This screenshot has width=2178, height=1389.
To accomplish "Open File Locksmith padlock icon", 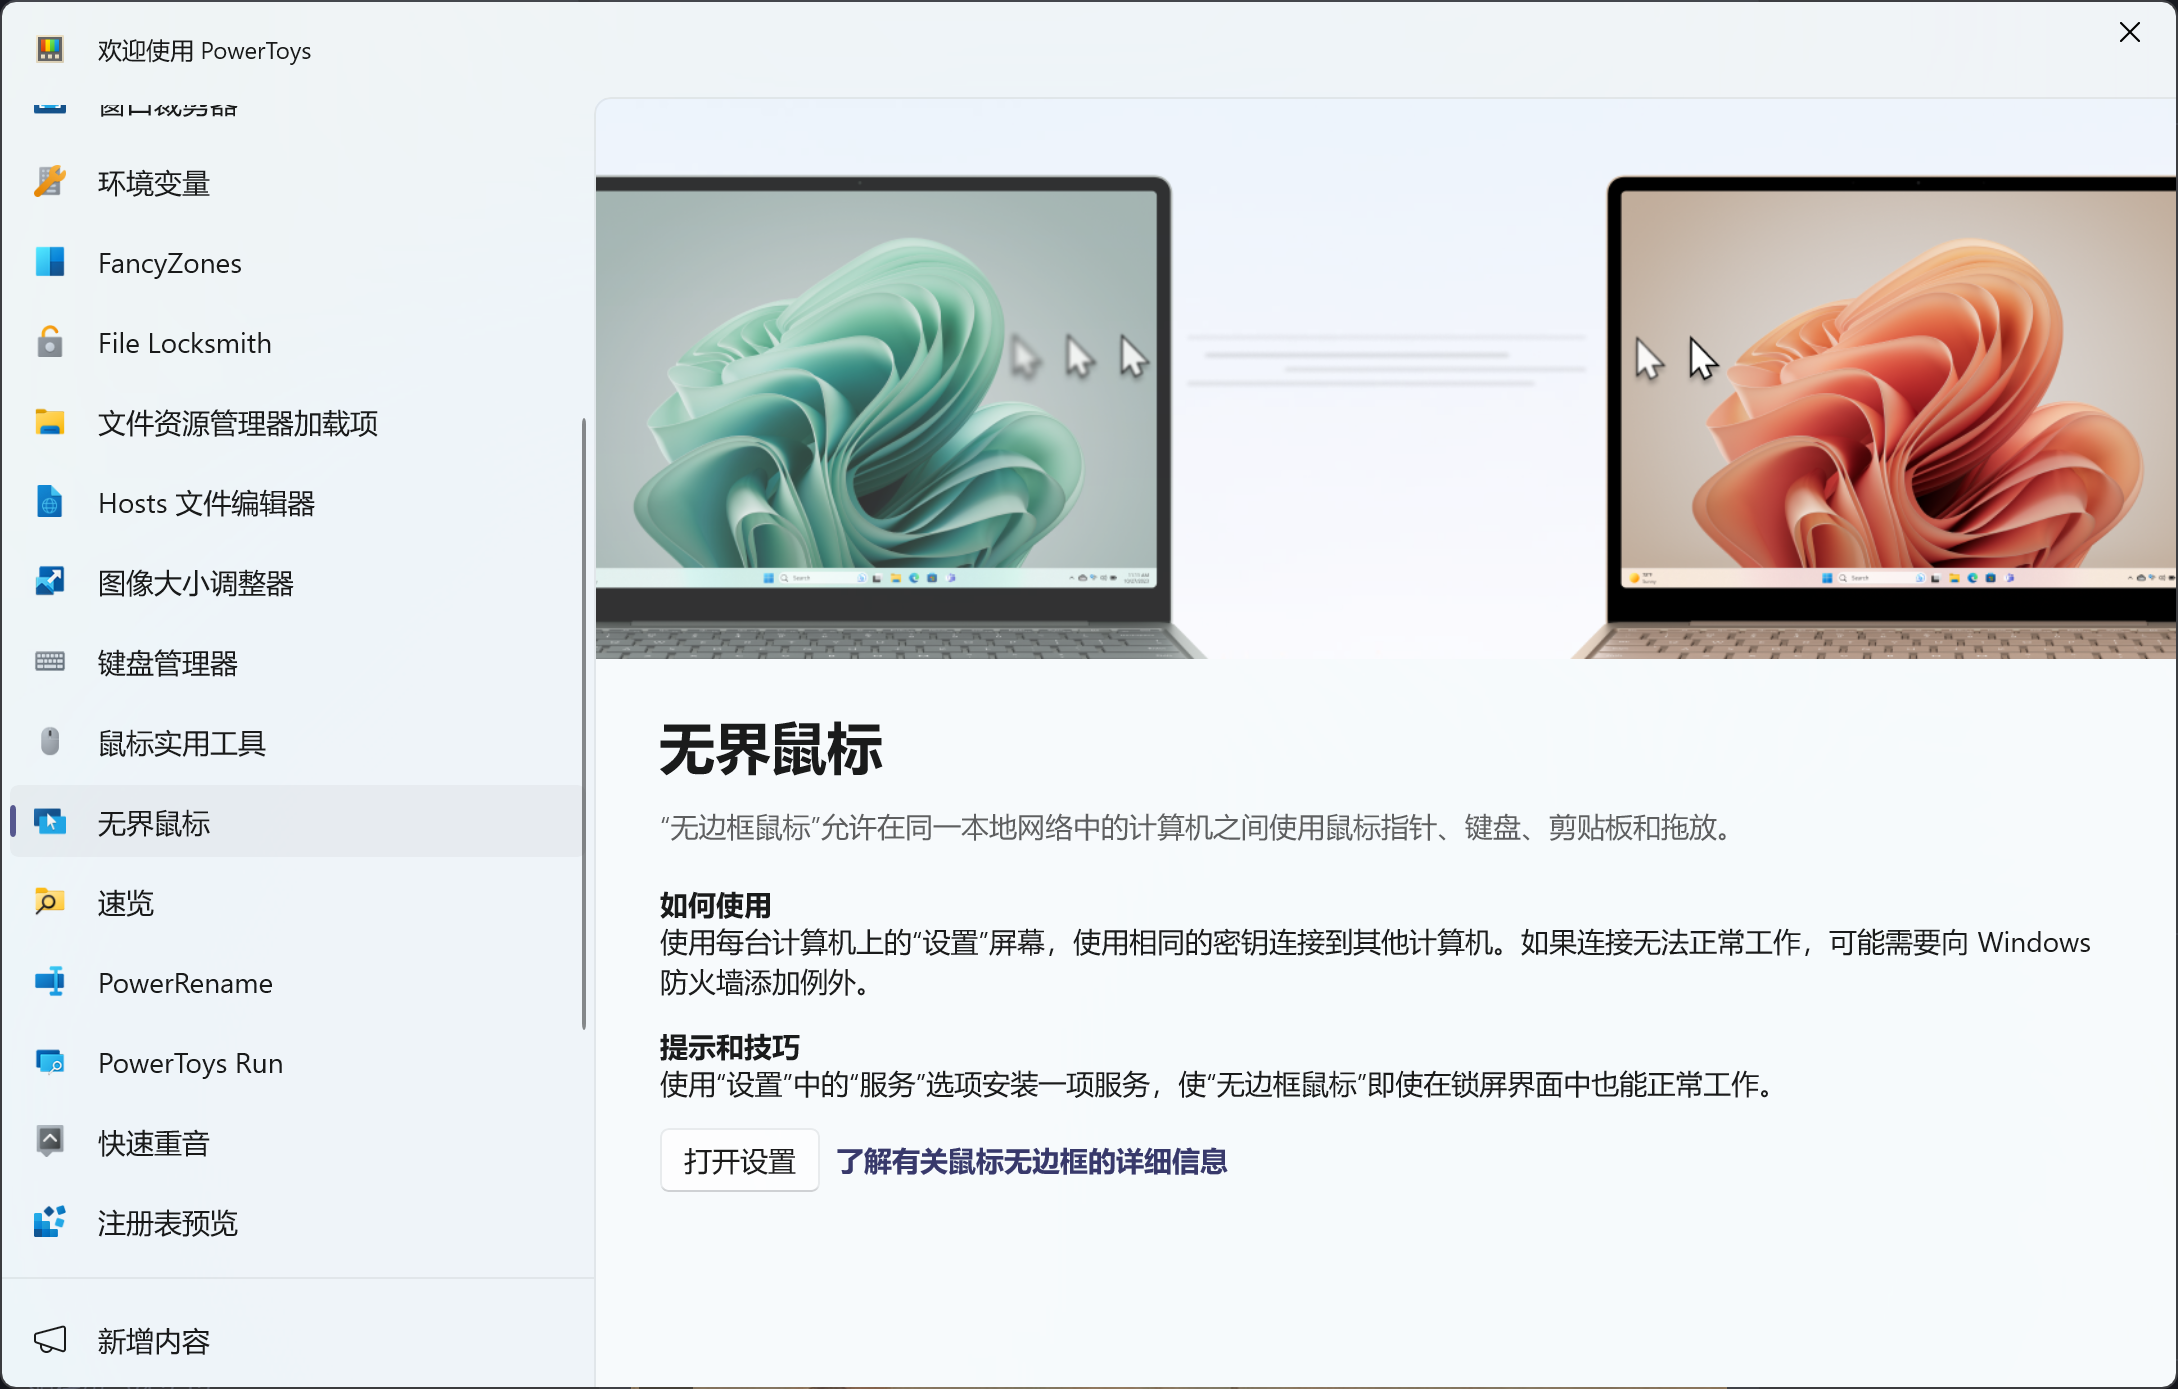I will pyautogui.click(x=49, y=342).
